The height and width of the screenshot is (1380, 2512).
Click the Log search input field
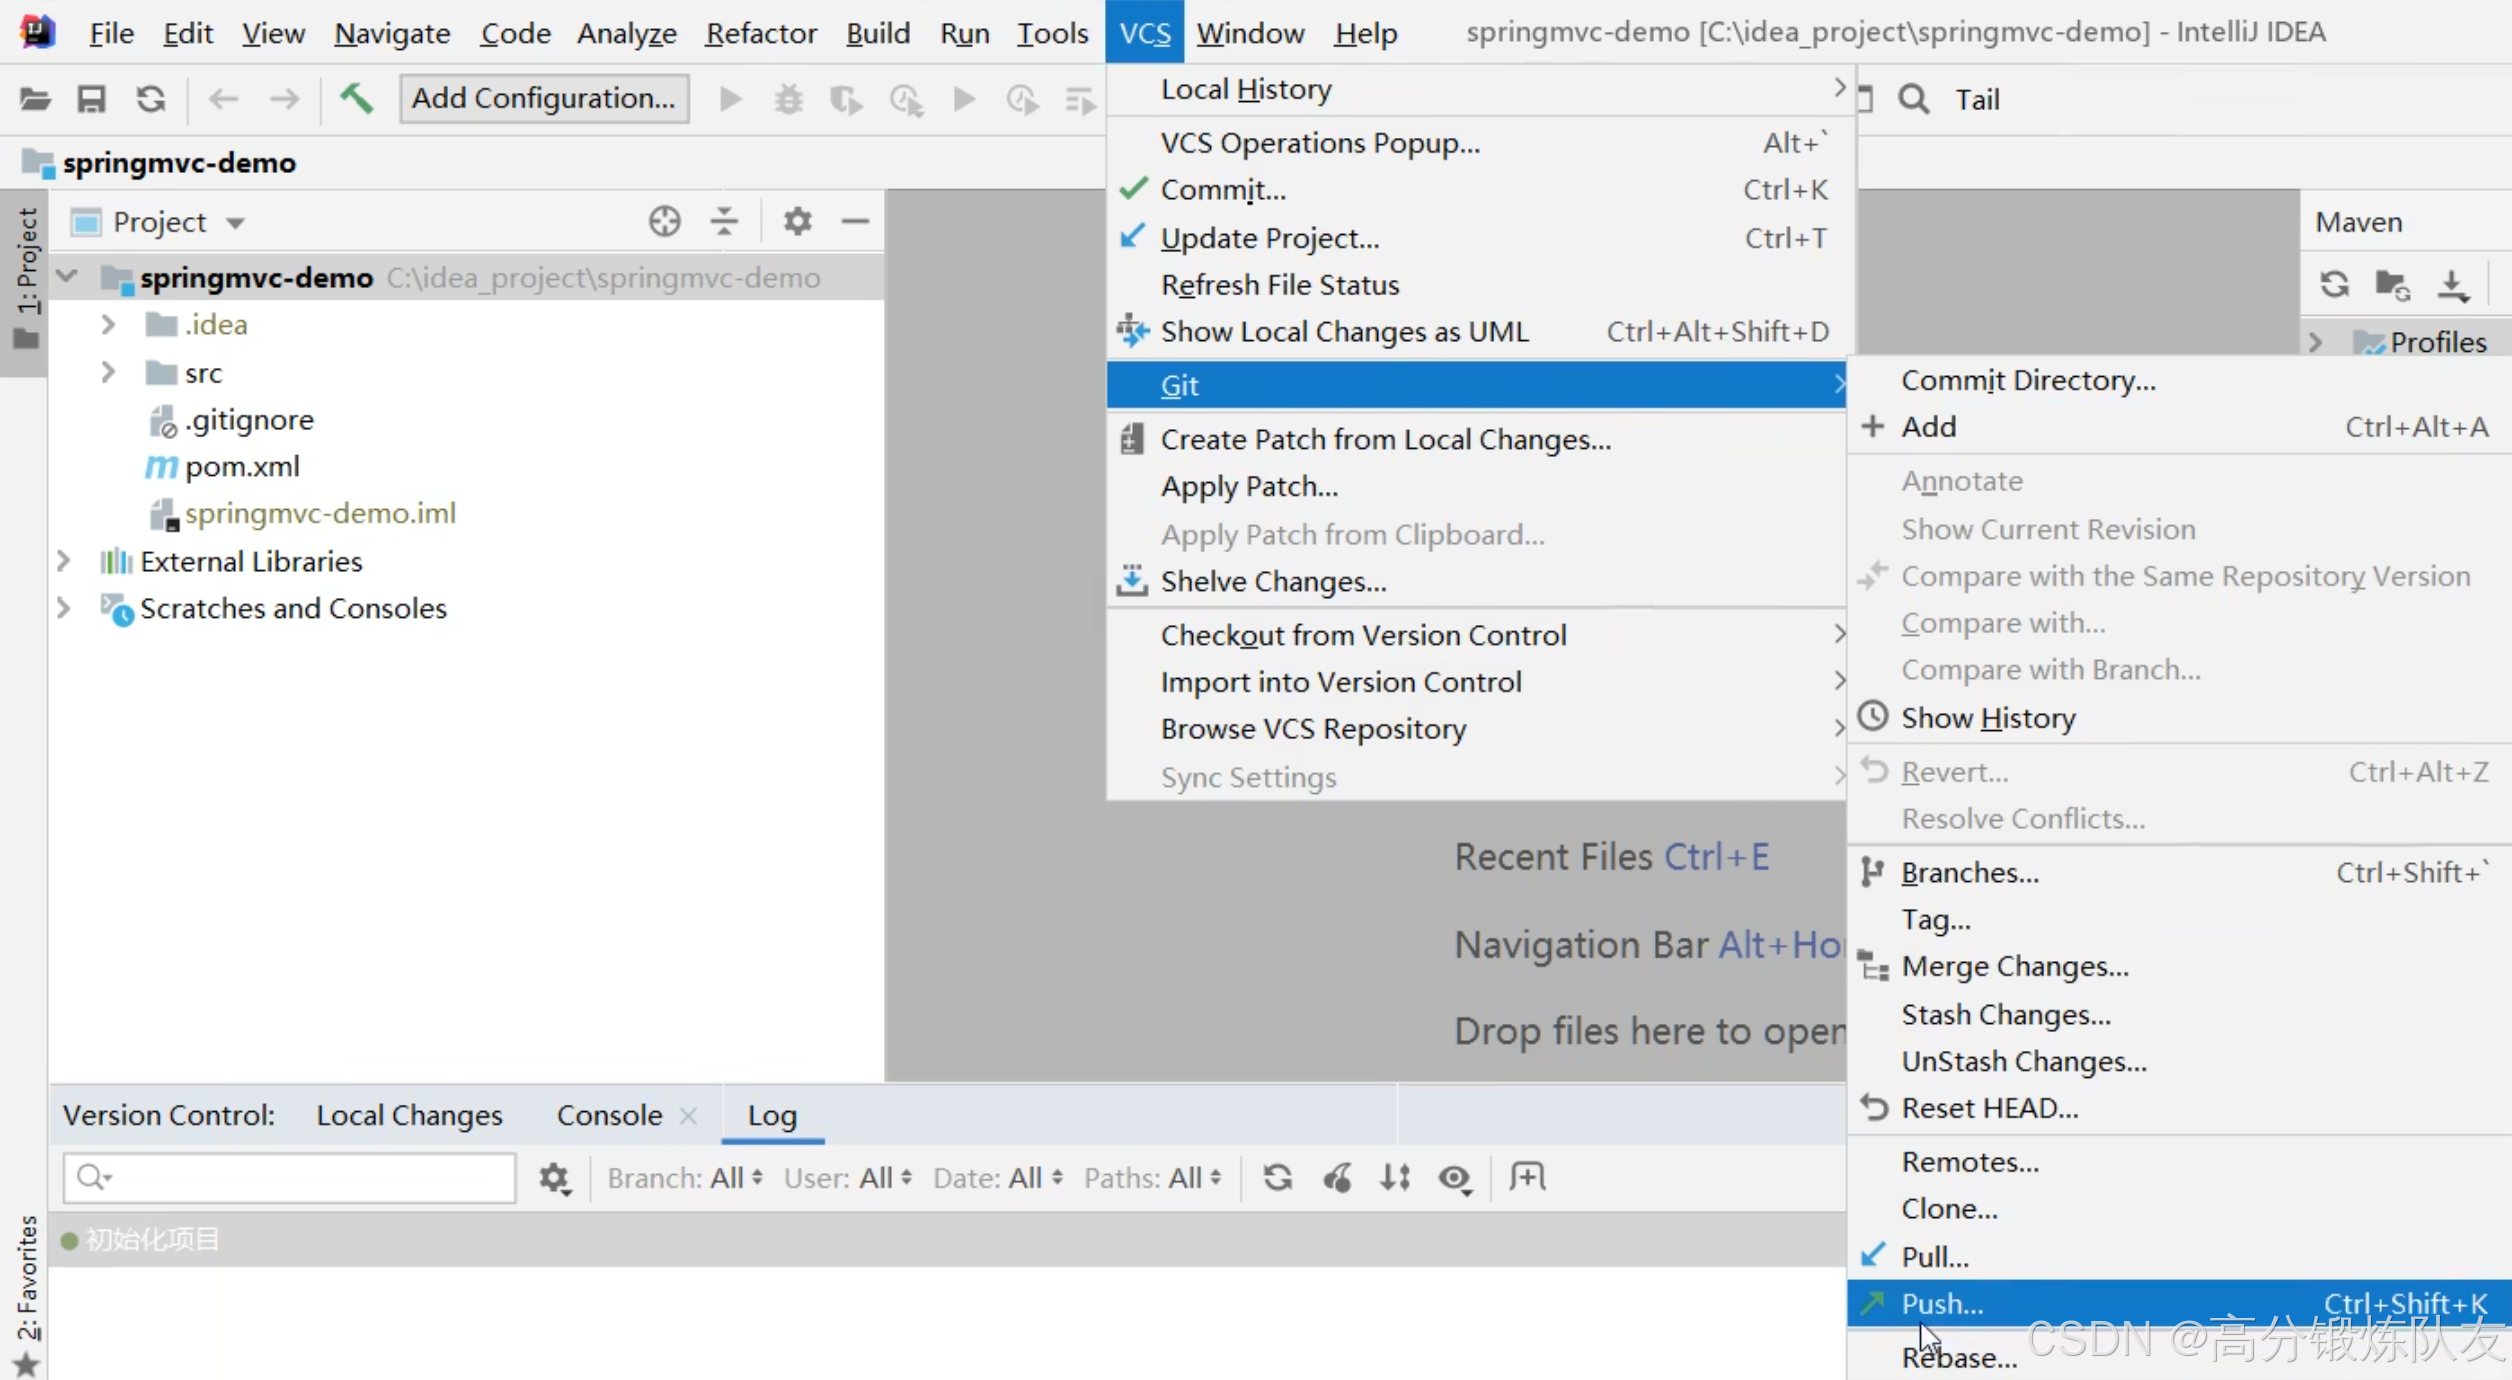point(289,1178)
